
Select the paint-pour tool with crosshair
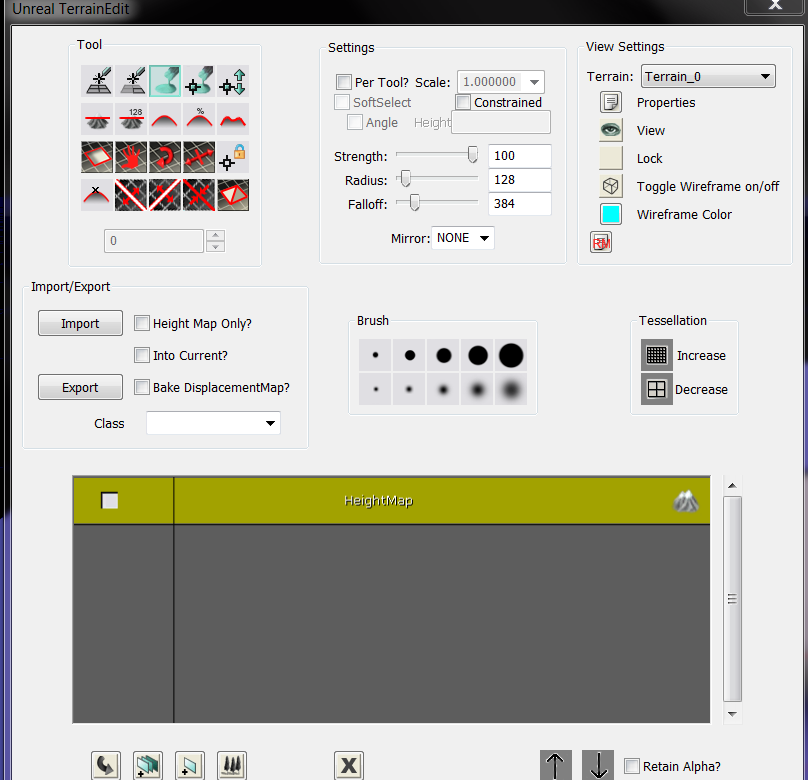pos(199,81)
